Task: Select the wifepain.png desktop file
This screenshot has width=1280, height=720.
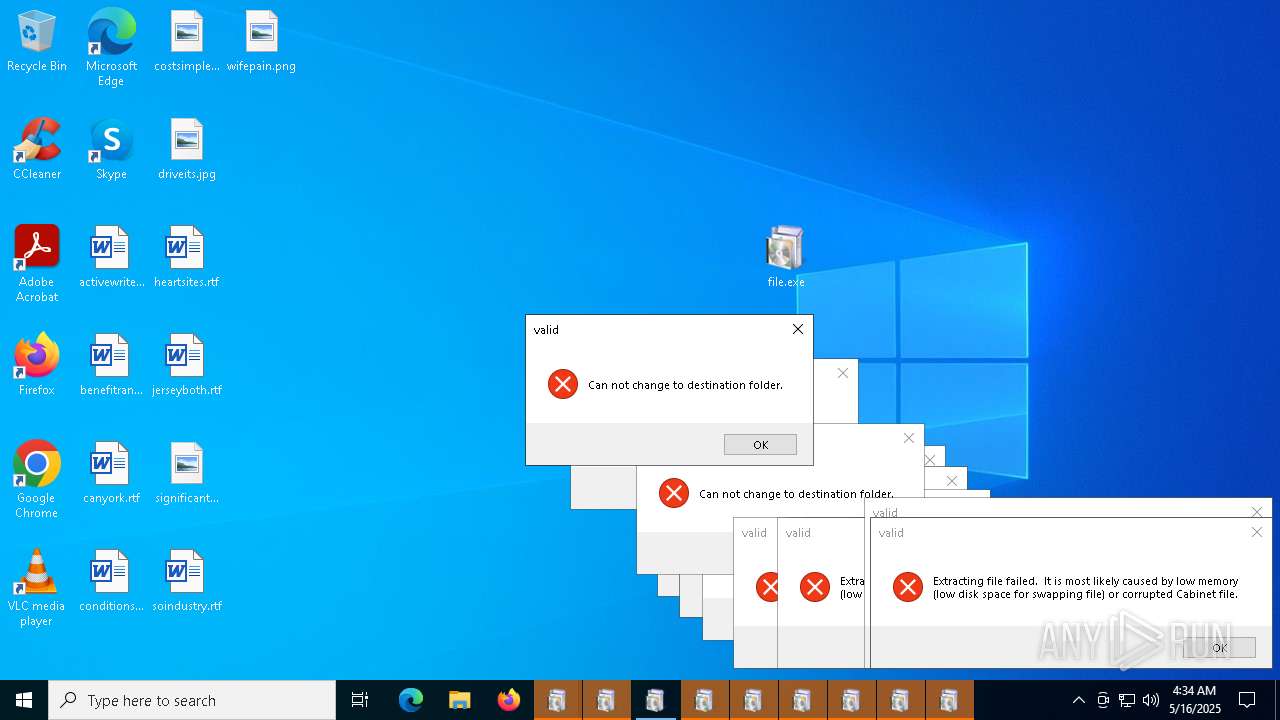Action: tap(261, 42)
